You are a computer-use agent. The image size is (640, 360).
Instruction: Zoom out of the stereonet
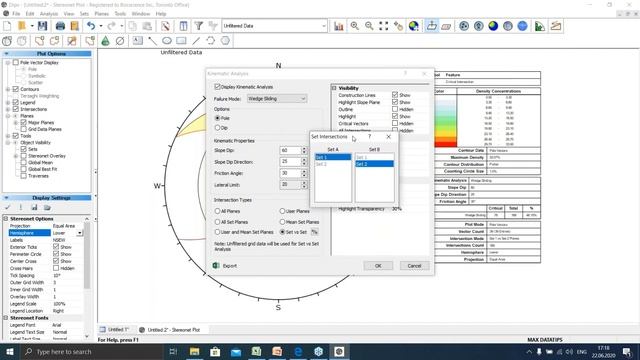369,26
